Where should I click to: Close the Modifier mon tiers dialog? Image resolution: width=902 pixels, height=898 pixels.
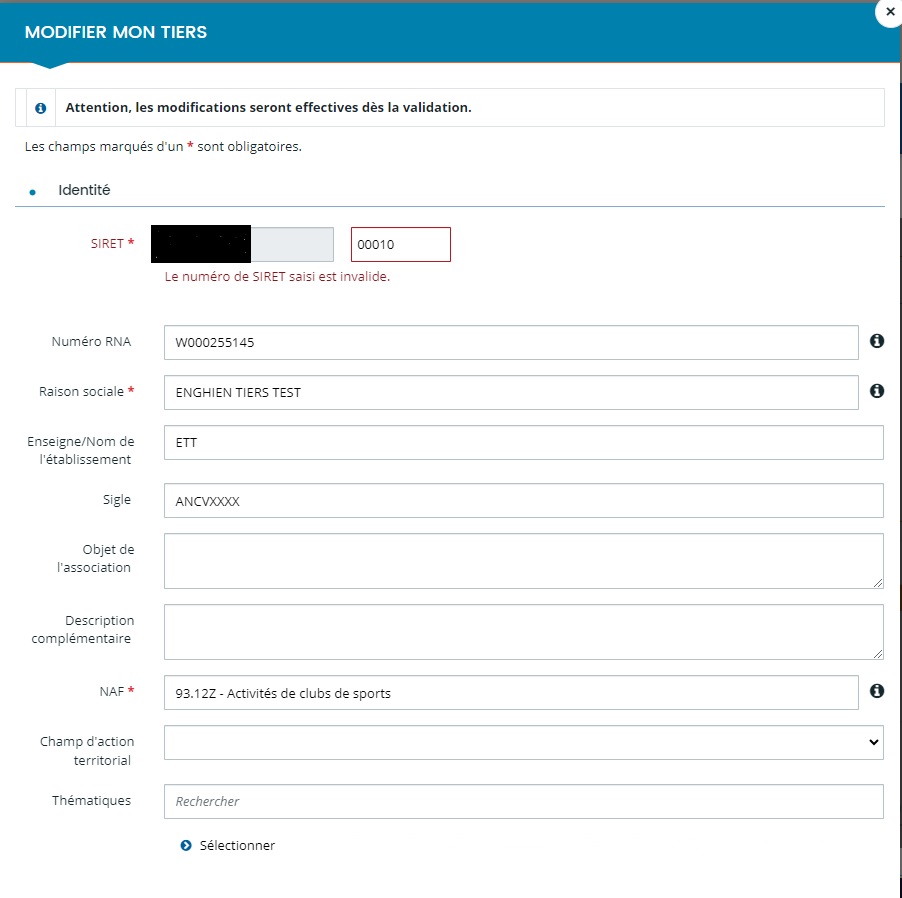(889, 12)
